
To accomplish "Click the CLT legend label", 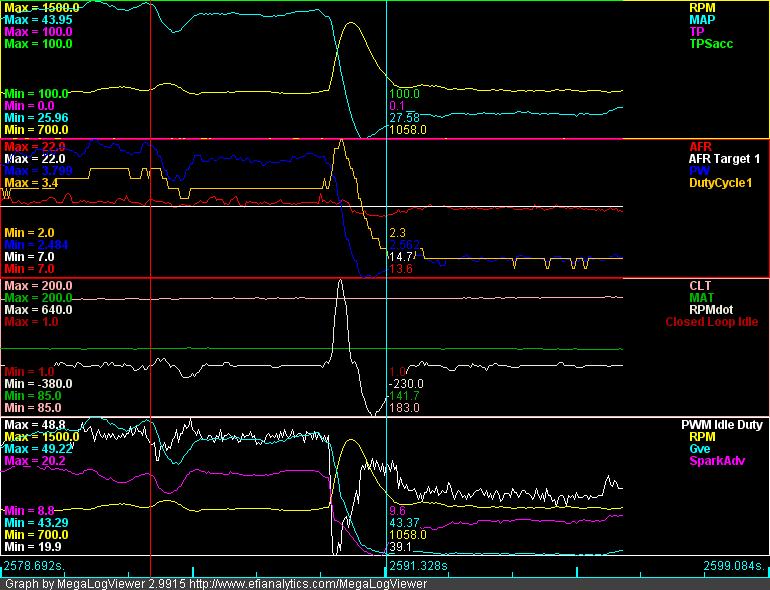I will [x=700, y=285].
